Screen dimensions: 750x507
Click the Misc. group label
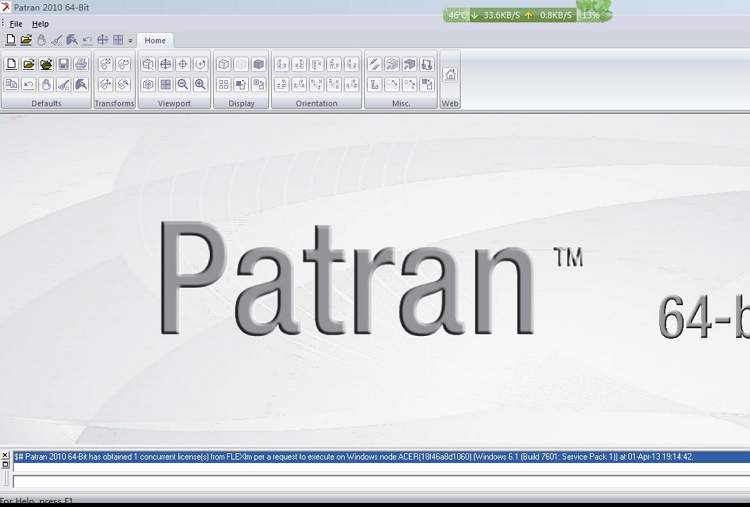pos(401,103)
